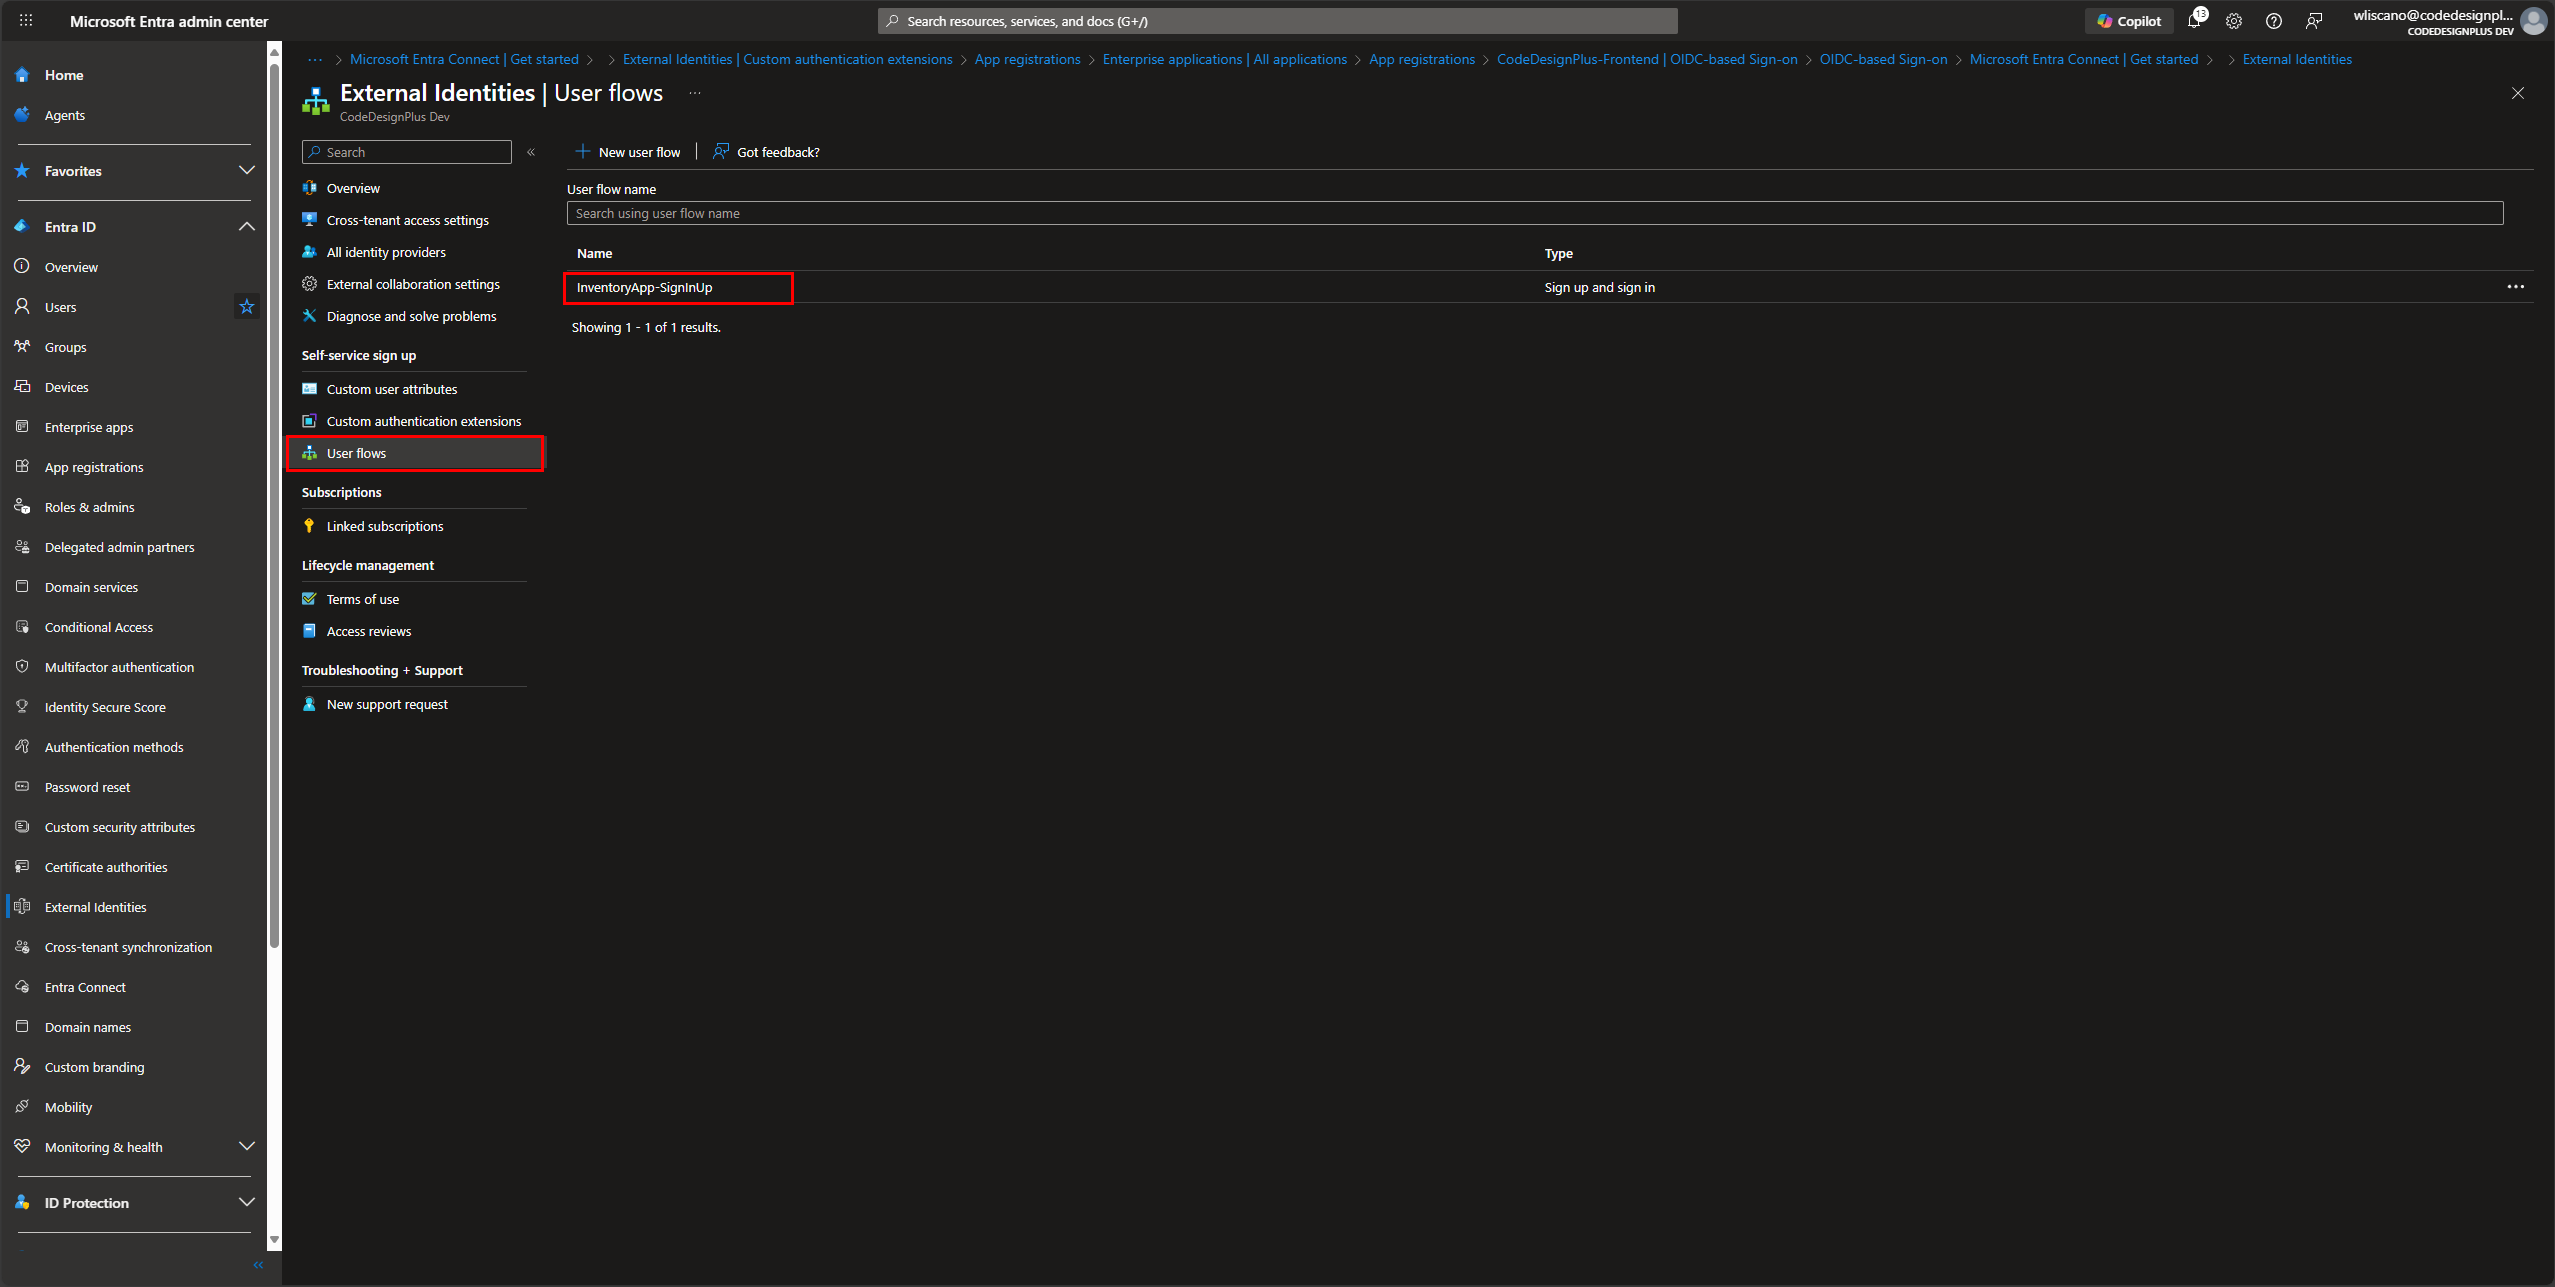Expand the ID Protection section
Screen dimensions: 2555x1287
click(x=246, y=1202)
